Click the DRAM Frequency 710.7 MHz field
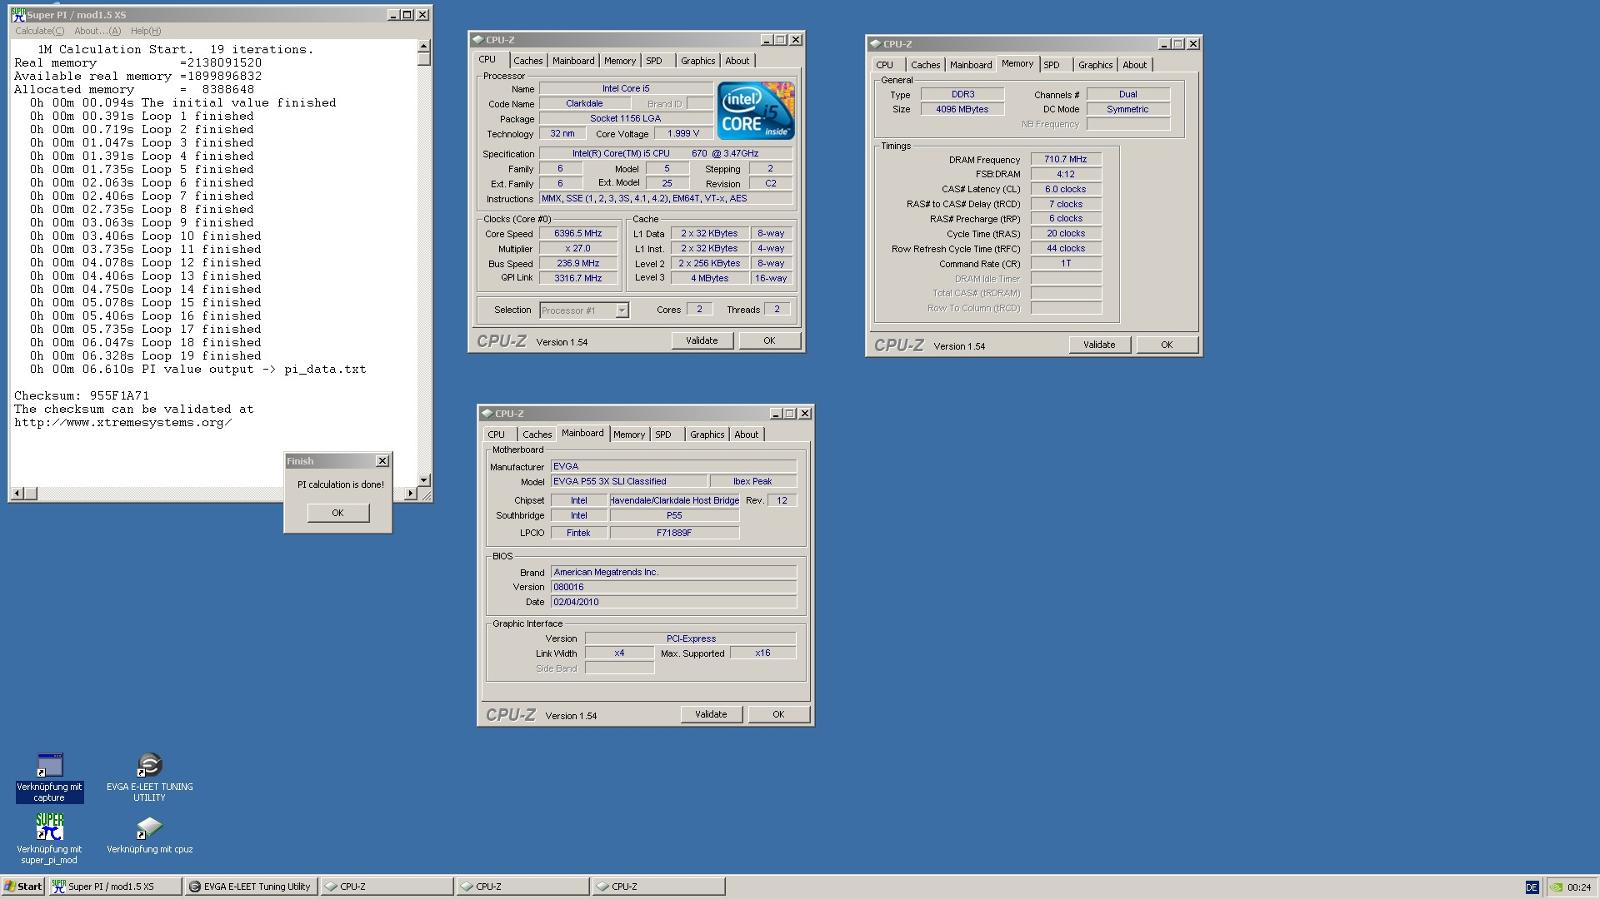Screen dimensions: 1600x899 pyautogui.click(x=1066, y=160)
